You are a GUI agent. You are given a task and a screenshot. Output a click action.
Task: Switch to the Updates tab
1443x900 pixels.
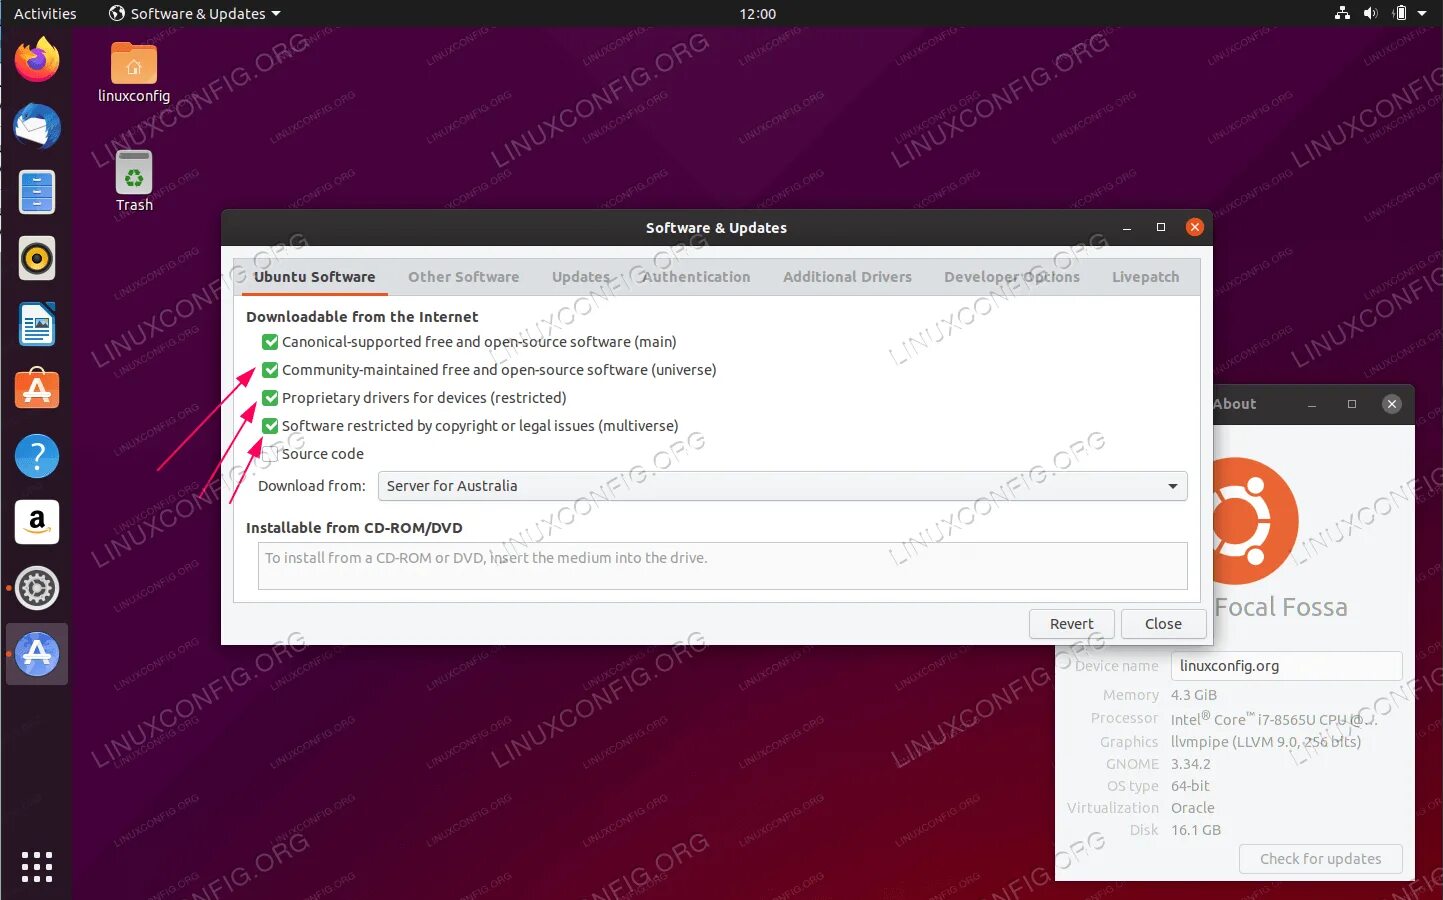(x=580, y=277)
